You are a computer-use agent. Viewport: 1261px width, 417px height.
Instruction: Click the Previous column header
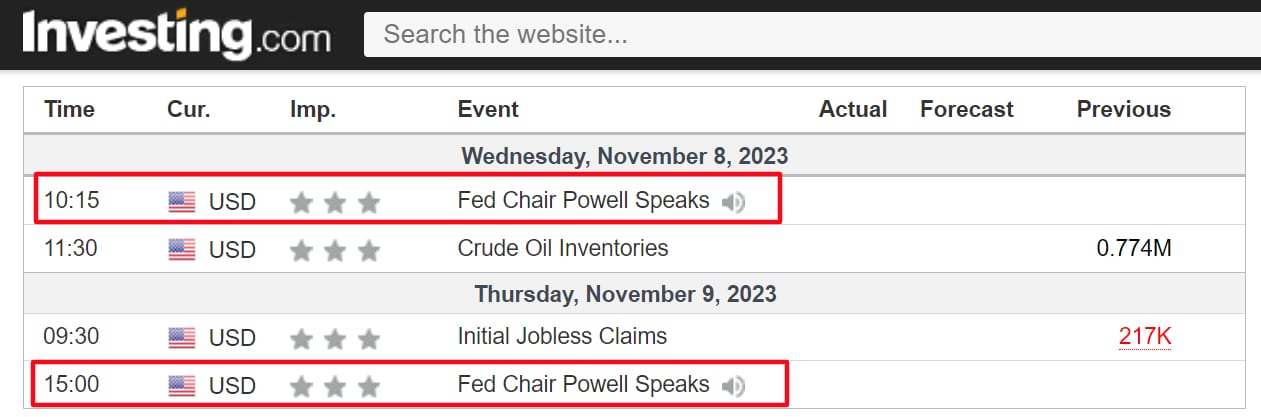tap(1124, 110)
